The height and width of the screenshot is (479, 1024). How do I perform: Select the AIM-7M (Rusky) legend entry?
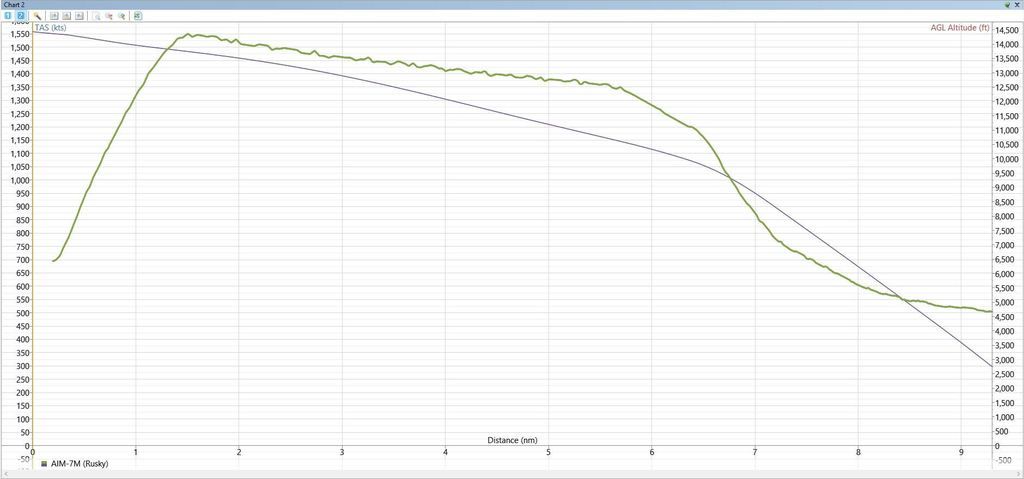[78, 464]
